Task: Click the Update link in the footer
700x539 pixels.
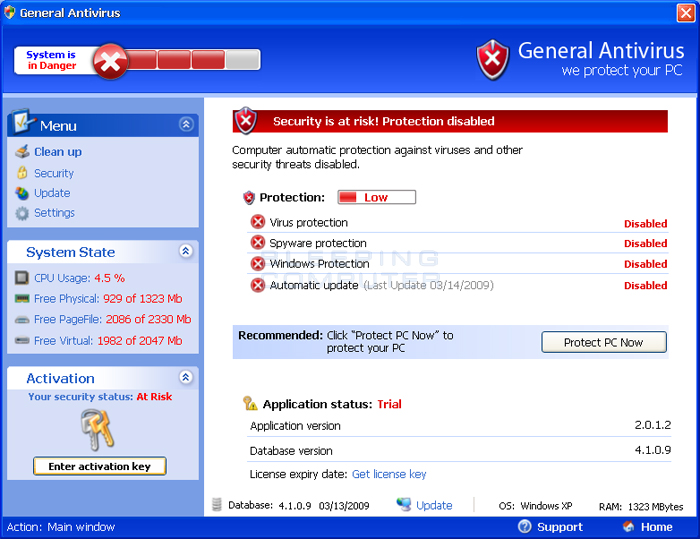Action: pos(434,505)
